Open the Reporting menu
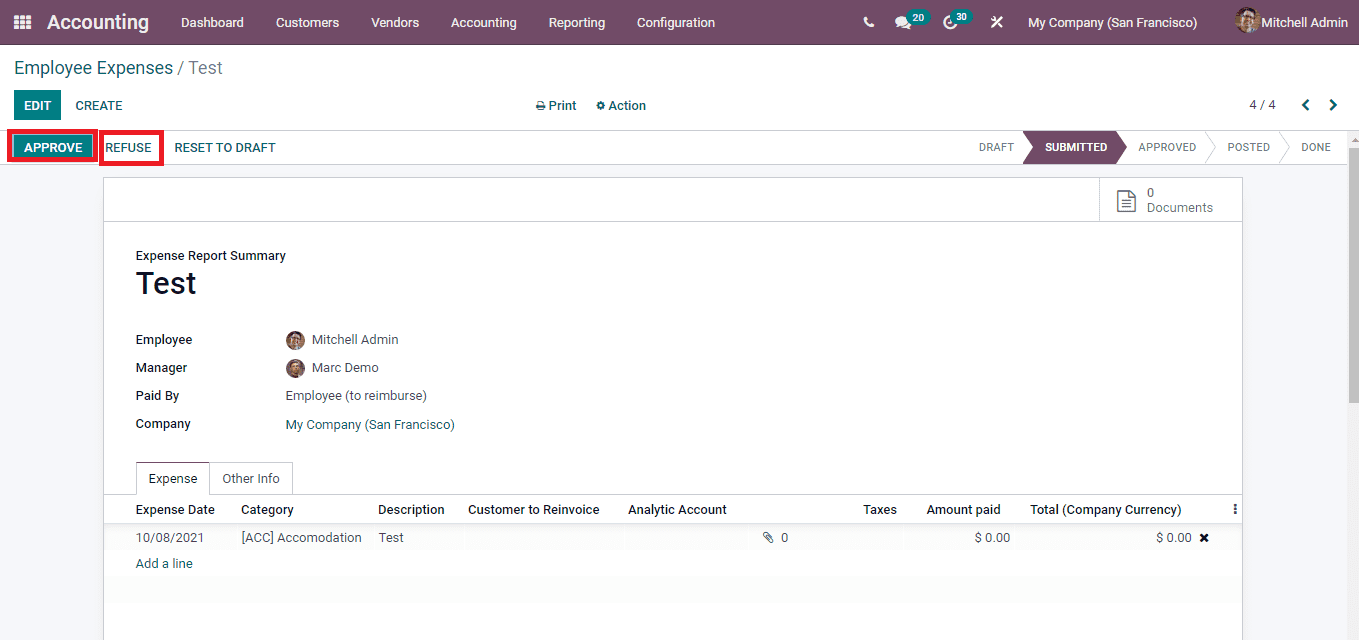 (577, 22)
